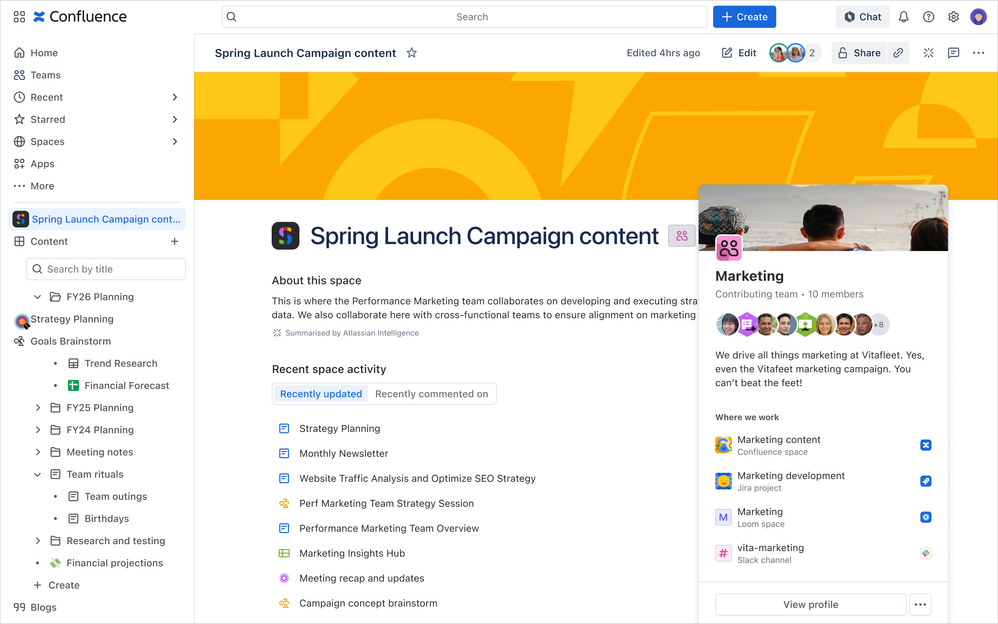Screen dimensions: 998x624
Task: Expand the Spaces menu chevron
Action: [174, 141]
